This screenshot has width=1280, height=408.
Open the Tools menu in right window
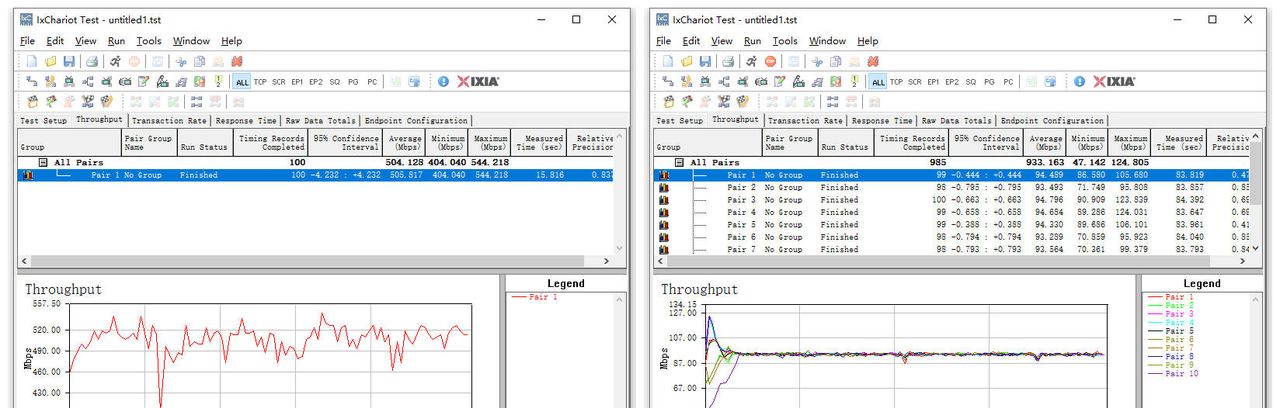tap(785, 41)
